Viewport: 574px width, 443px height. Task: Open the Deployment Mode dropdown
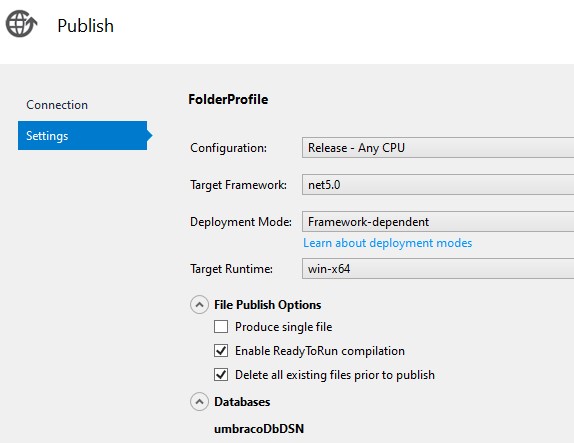click(438, 222)
